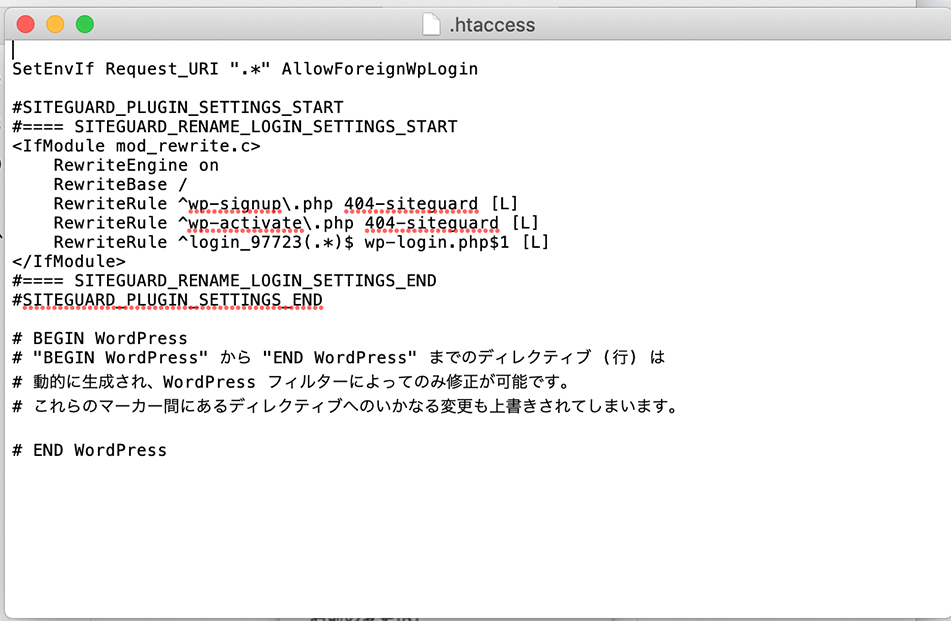Screen dimensions: 951x621
Task: Minimize the window using yellow button
Action: tap(55, 24)
